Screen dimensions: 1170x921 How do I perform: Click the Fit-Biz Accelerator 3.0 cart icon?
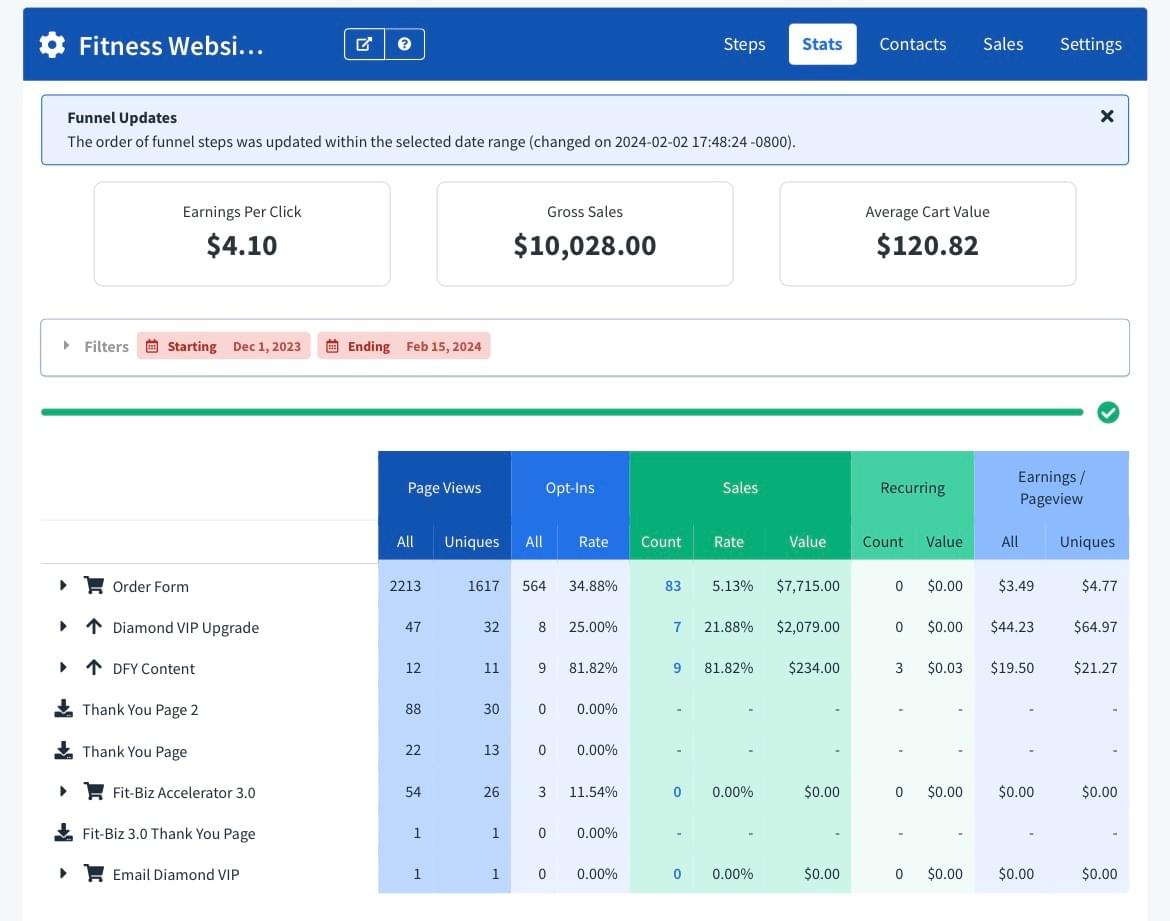94,792
